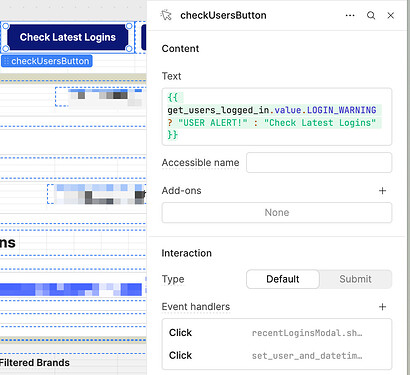Viewport: 410px width, 375px height.
Task: Set interaction type to Default
Action: click(x=283, y=279)
